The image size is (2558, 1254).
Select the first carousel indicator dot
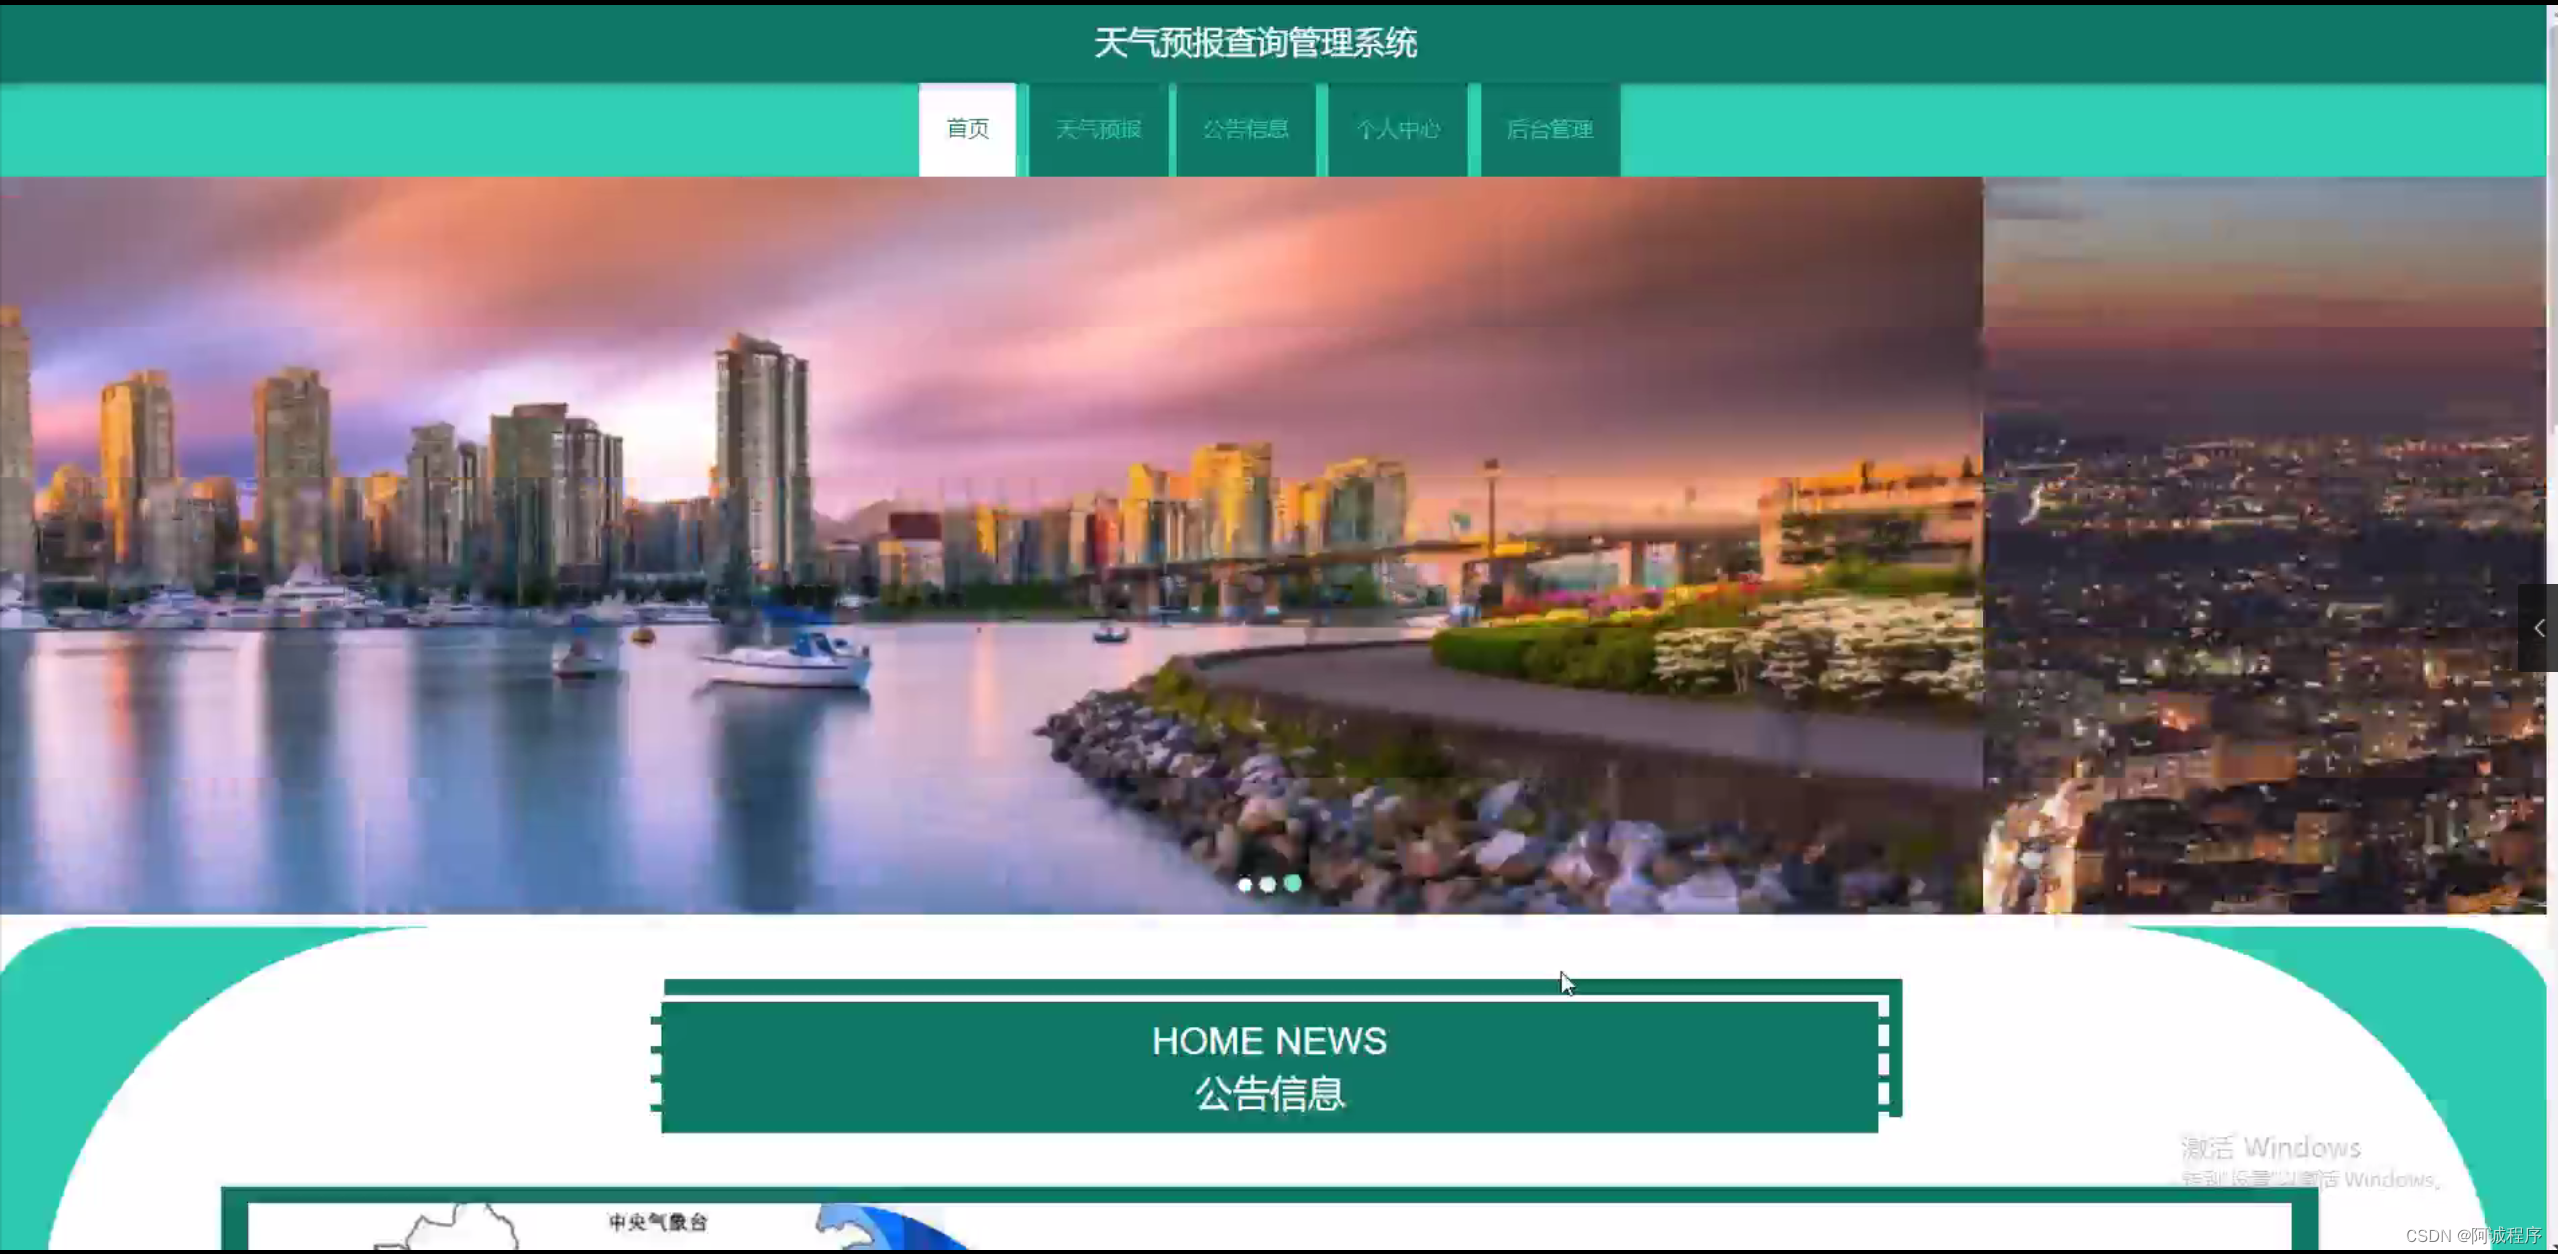pos(1244,884)
